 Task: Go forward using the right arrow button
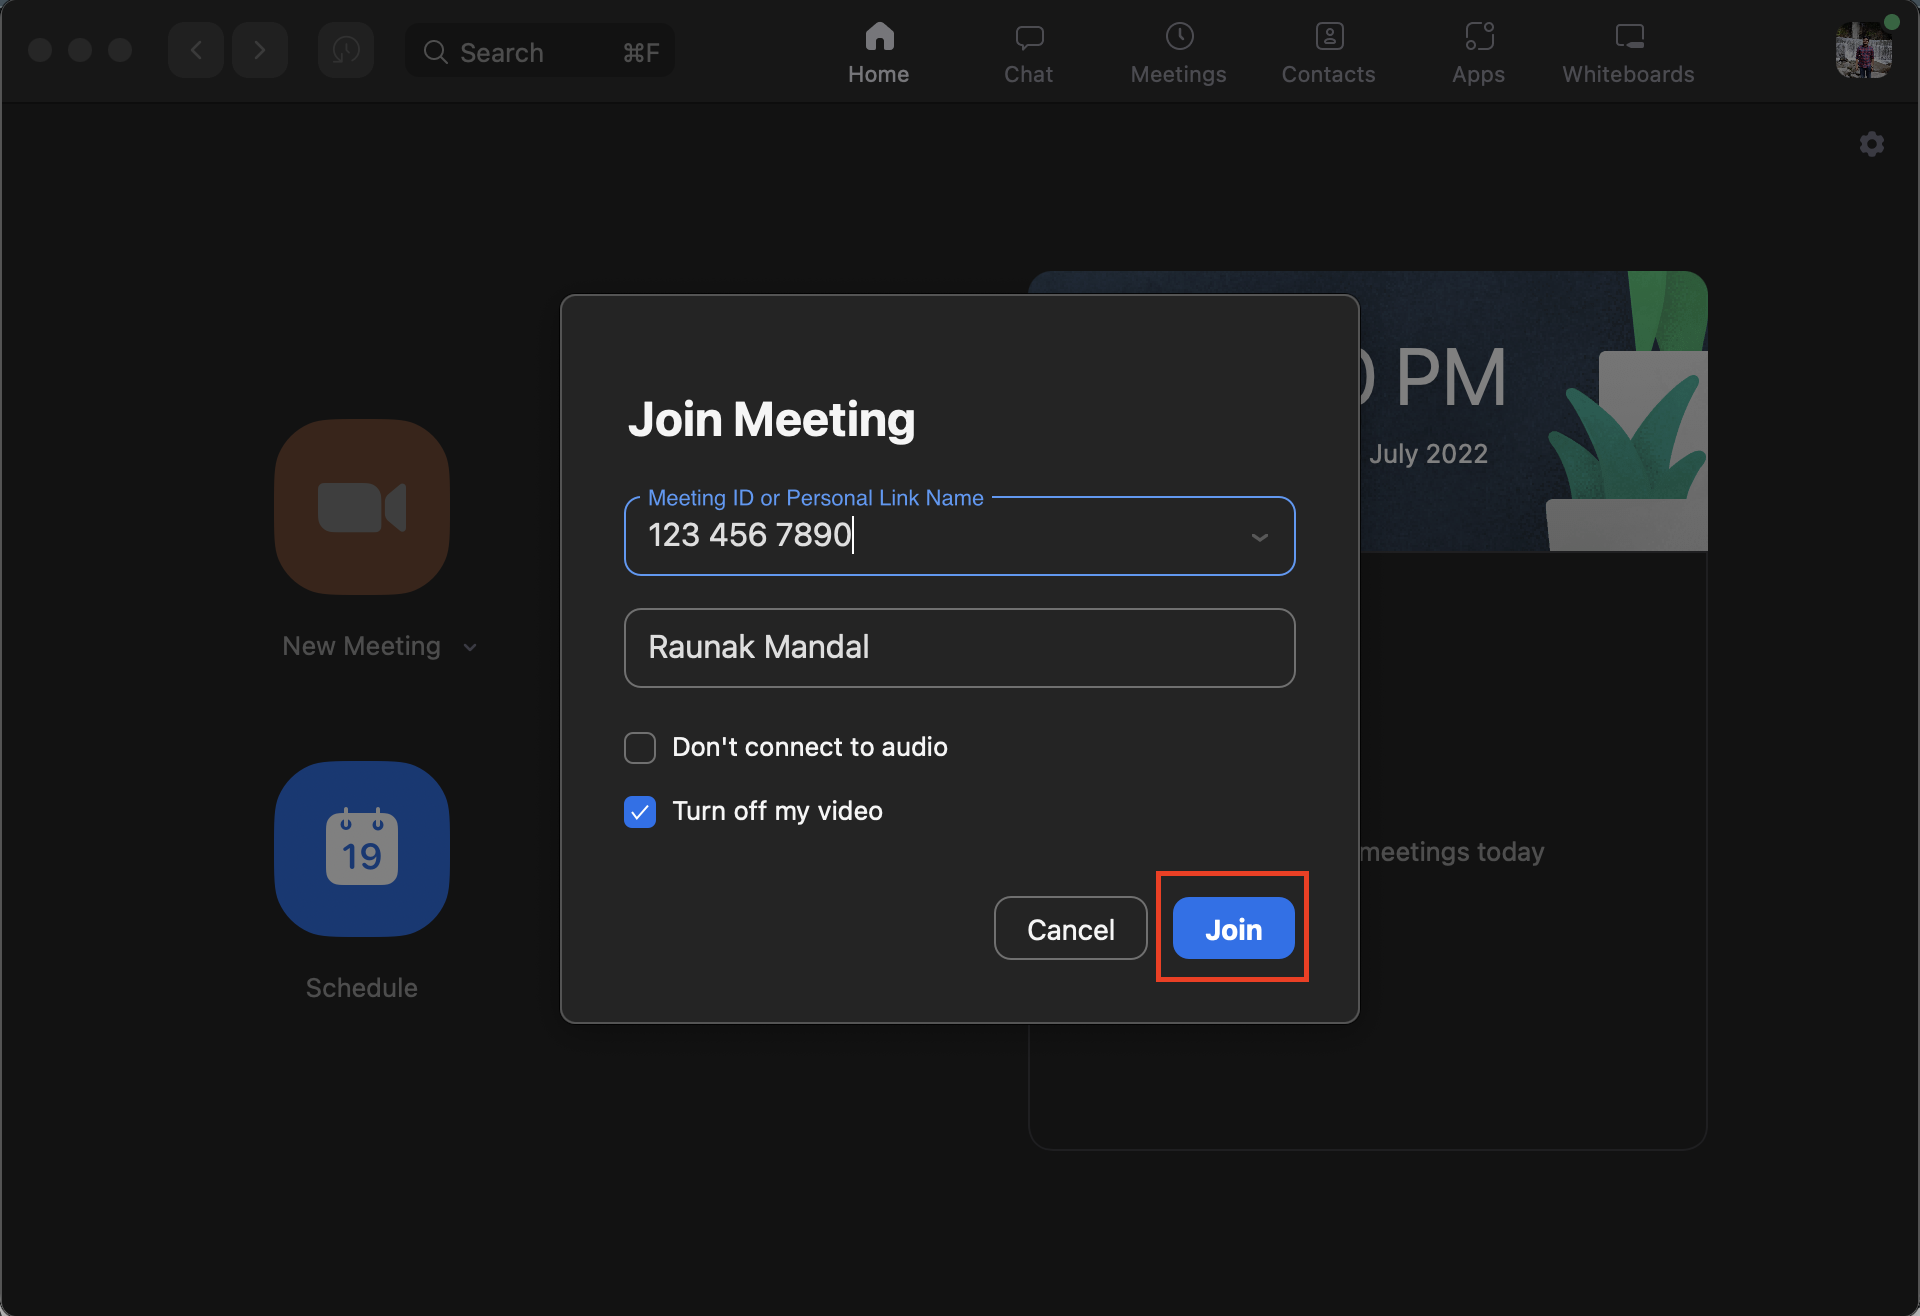pos(260,51)
